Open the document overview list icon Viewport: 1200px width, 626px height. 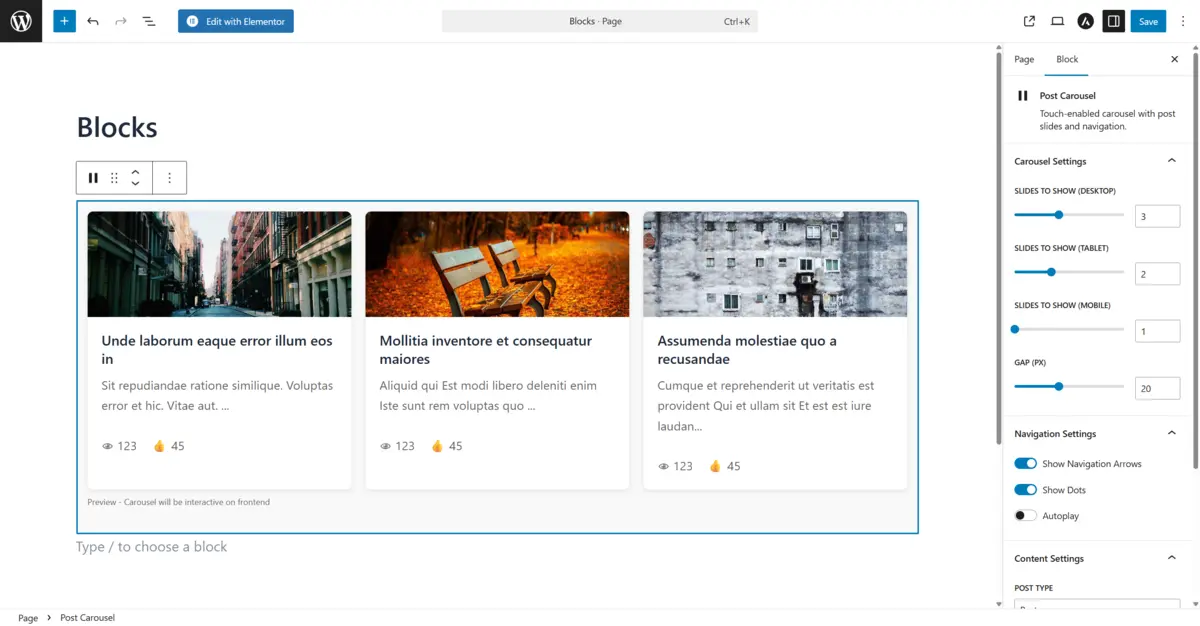click(149, 21)
